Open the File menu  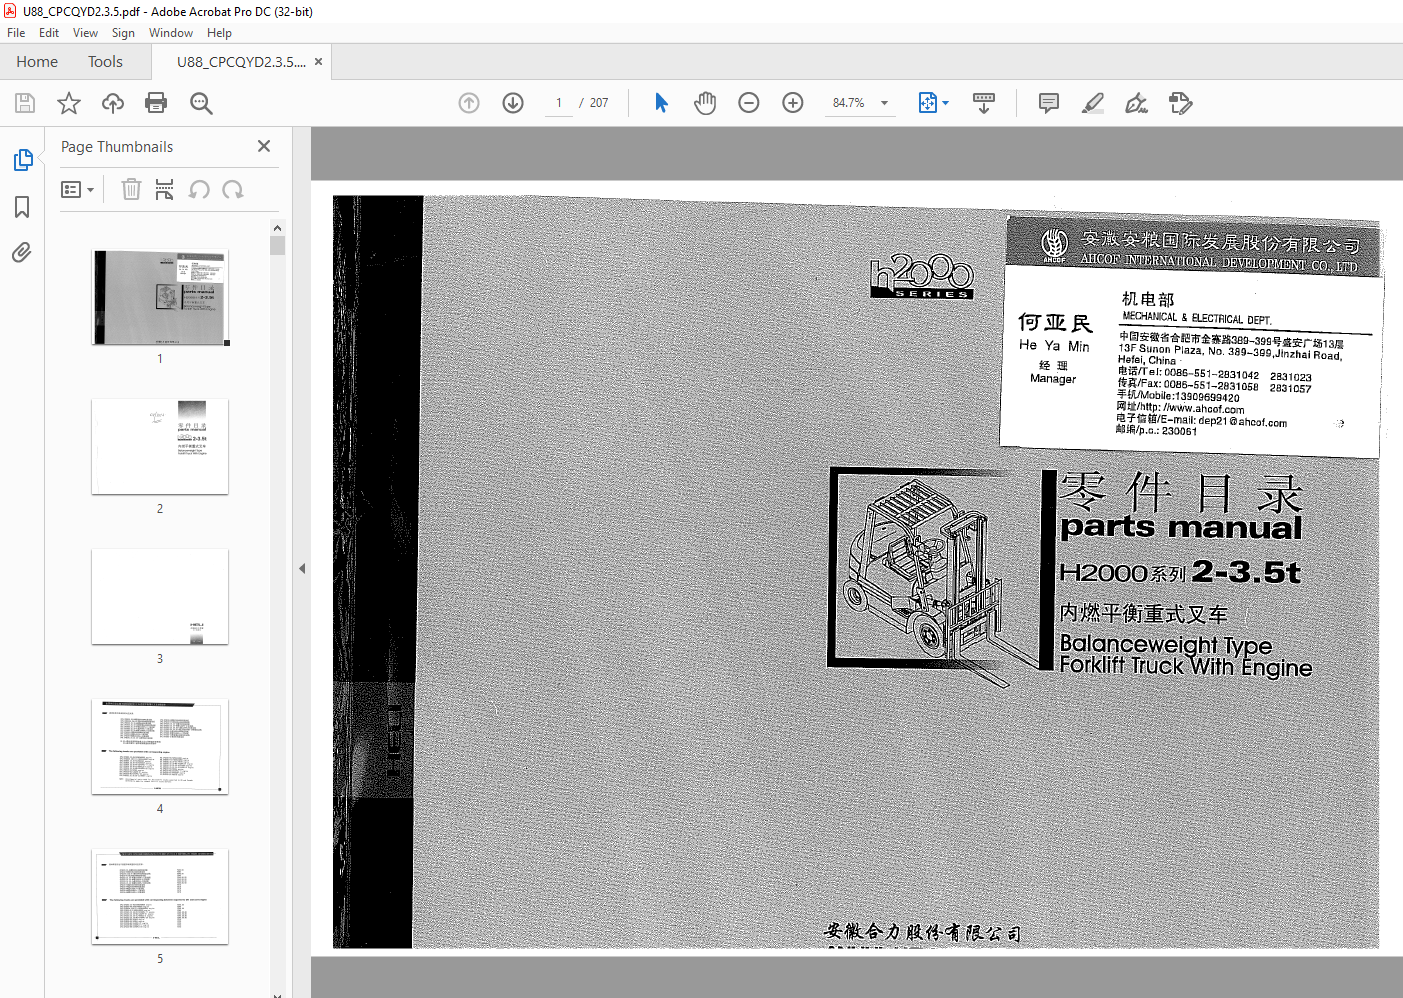point(16,33)
